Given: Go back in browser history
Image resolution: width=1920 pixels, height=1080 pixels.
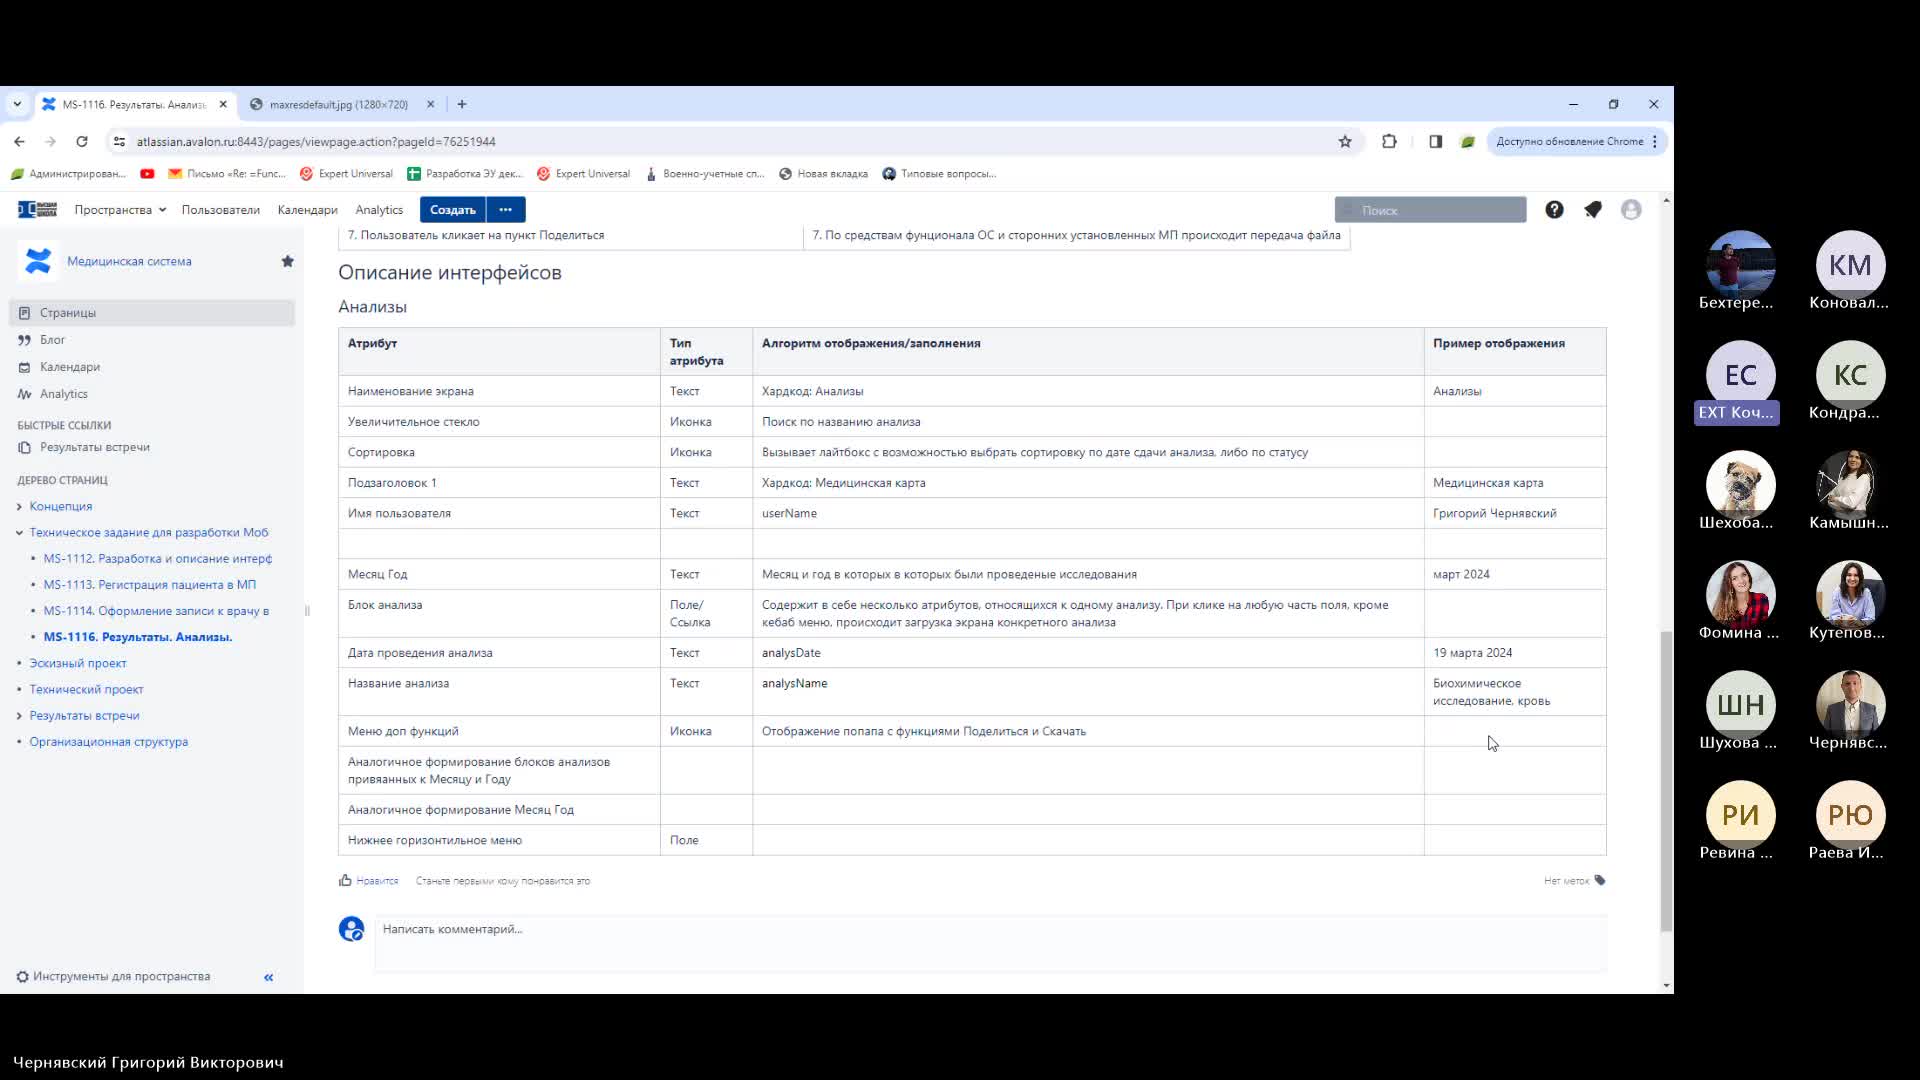Looking at the screenshot, I should (x=19, y=141).
